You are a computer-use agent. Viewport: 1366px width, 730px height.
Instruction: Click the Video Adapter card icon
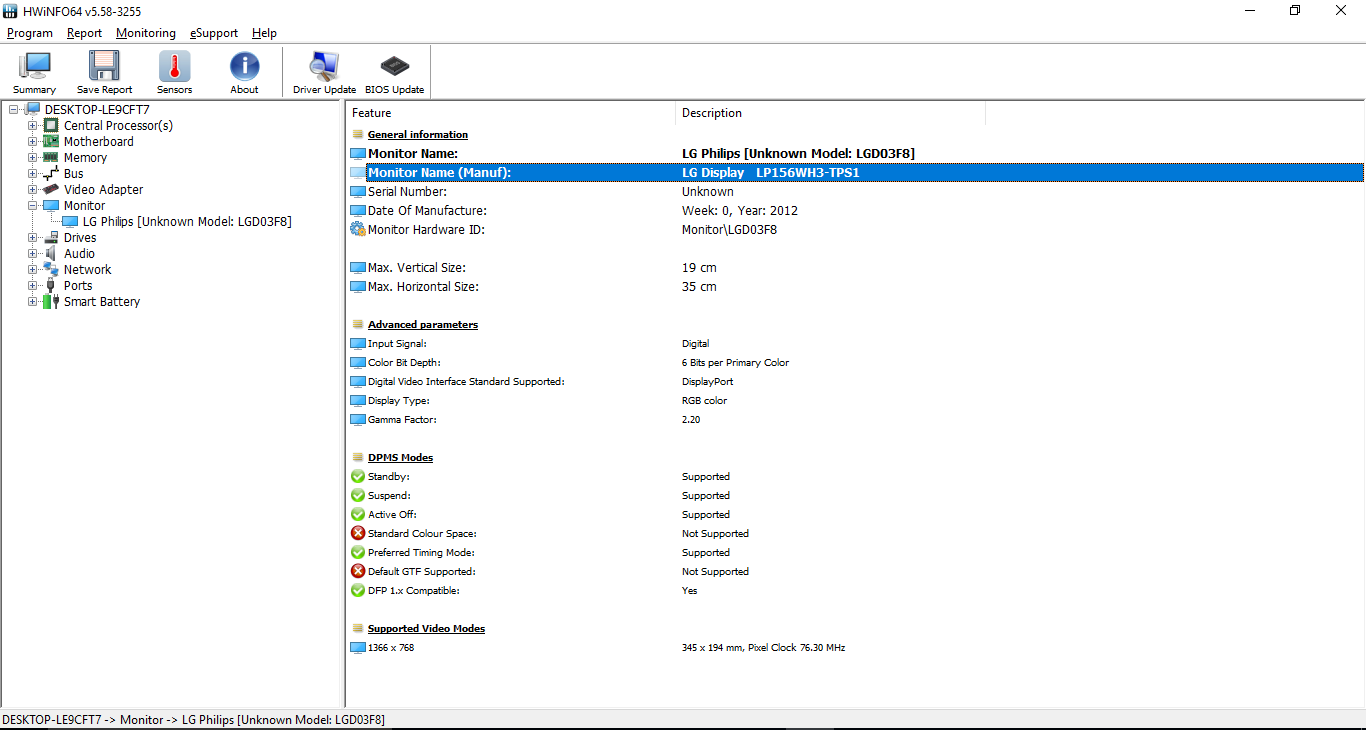click(x=51, y=189)
